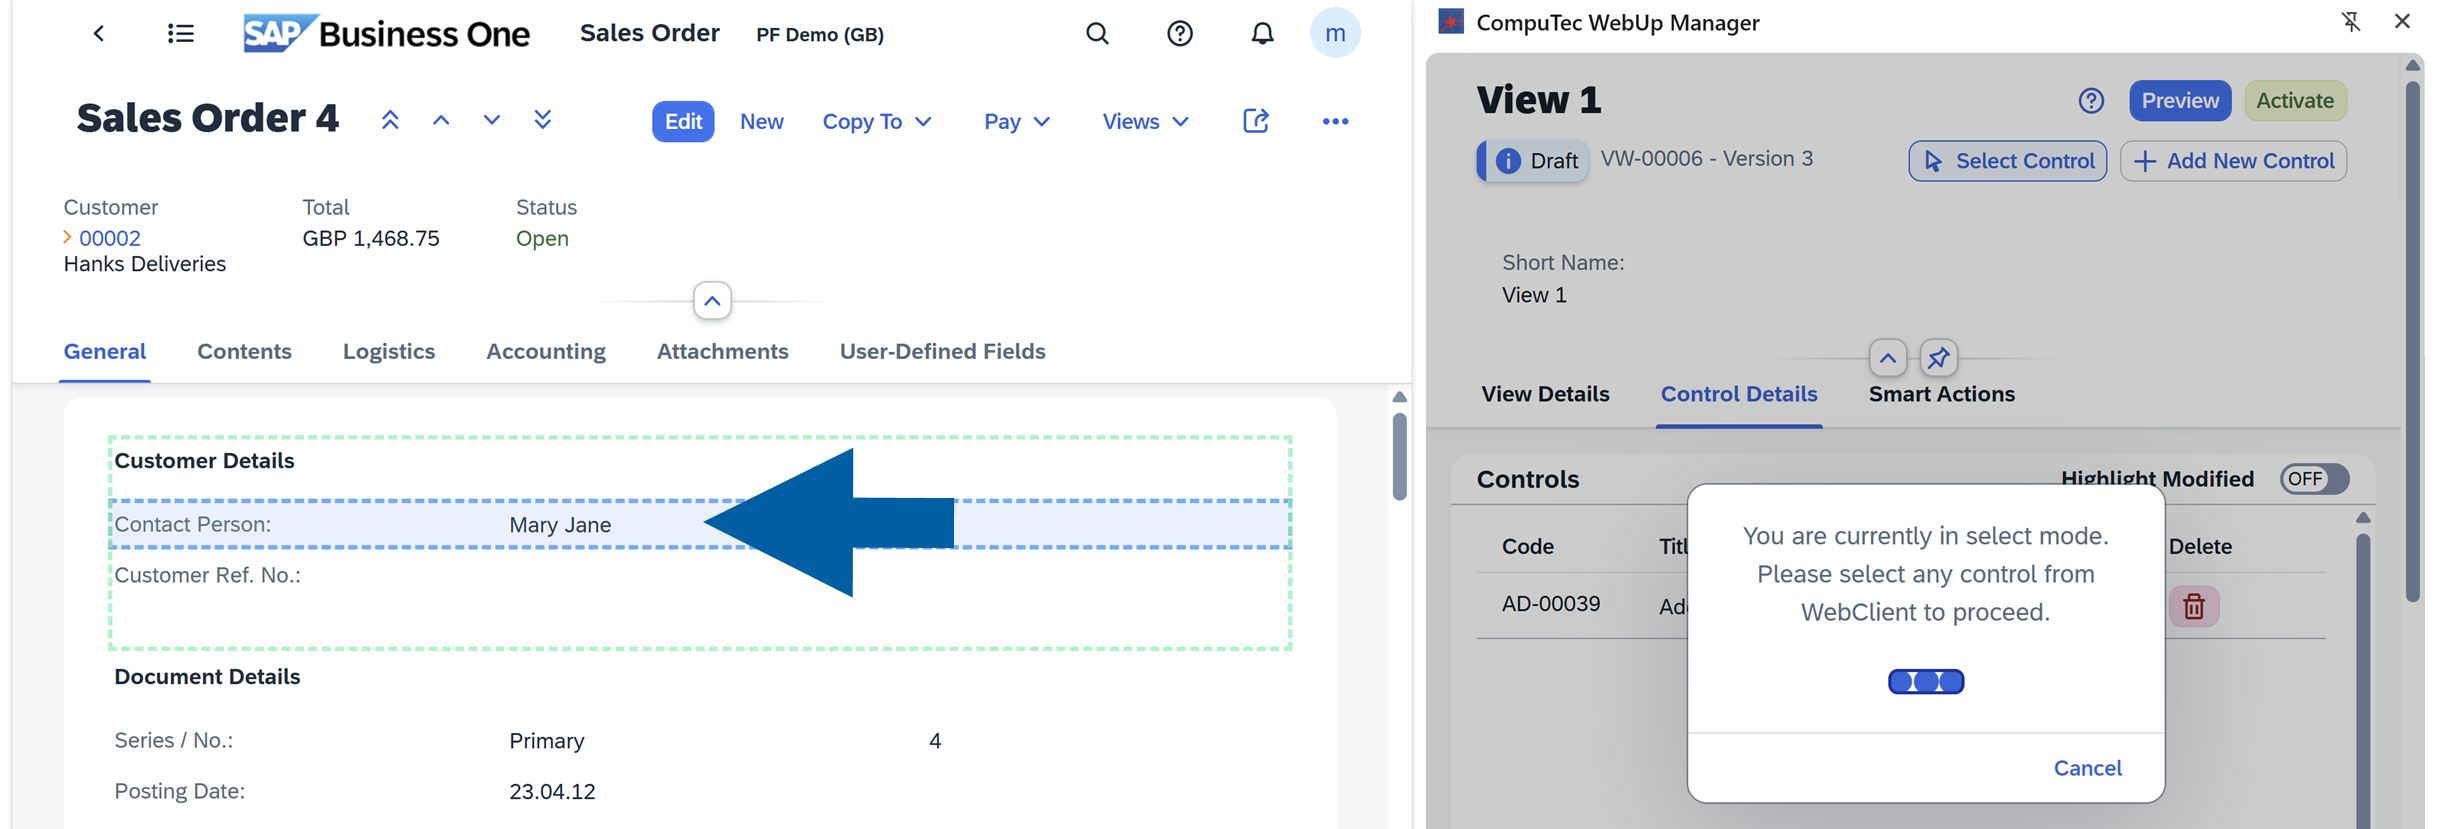Delete control AD-00039
The width and height of the screenshot is (2439, 829).
pyautogui.click(x=2194, y=606)
